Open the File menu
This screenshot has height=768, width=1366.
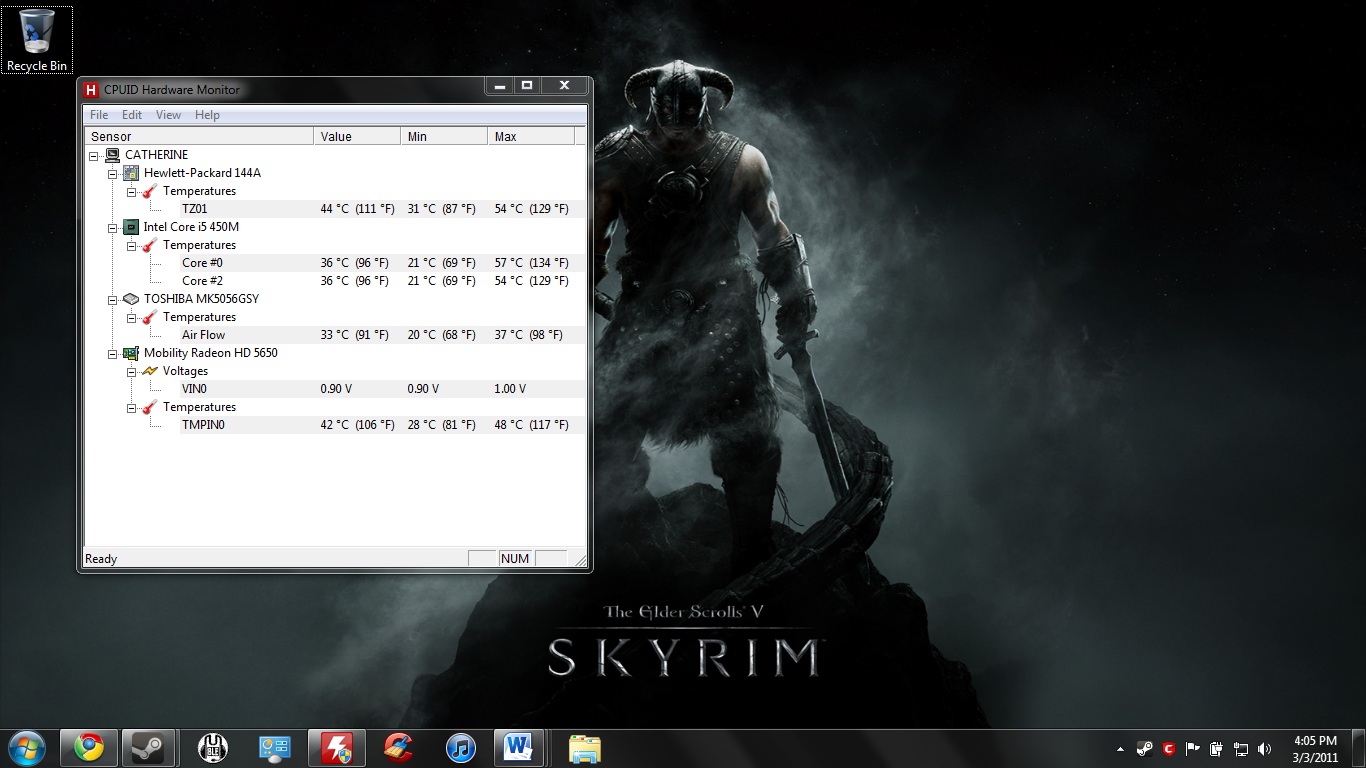pos(99,115)
